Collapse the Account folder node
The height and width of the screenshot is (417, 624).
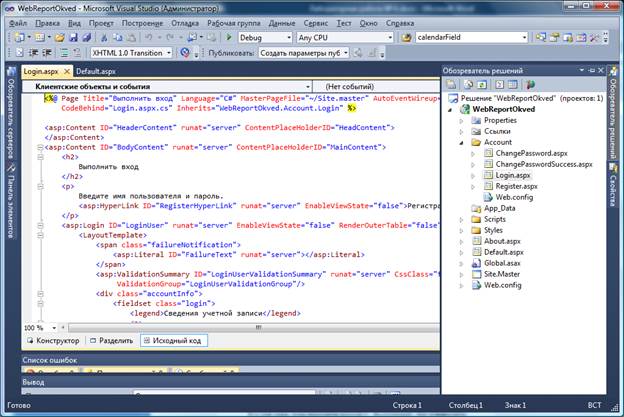coord(461,142)
